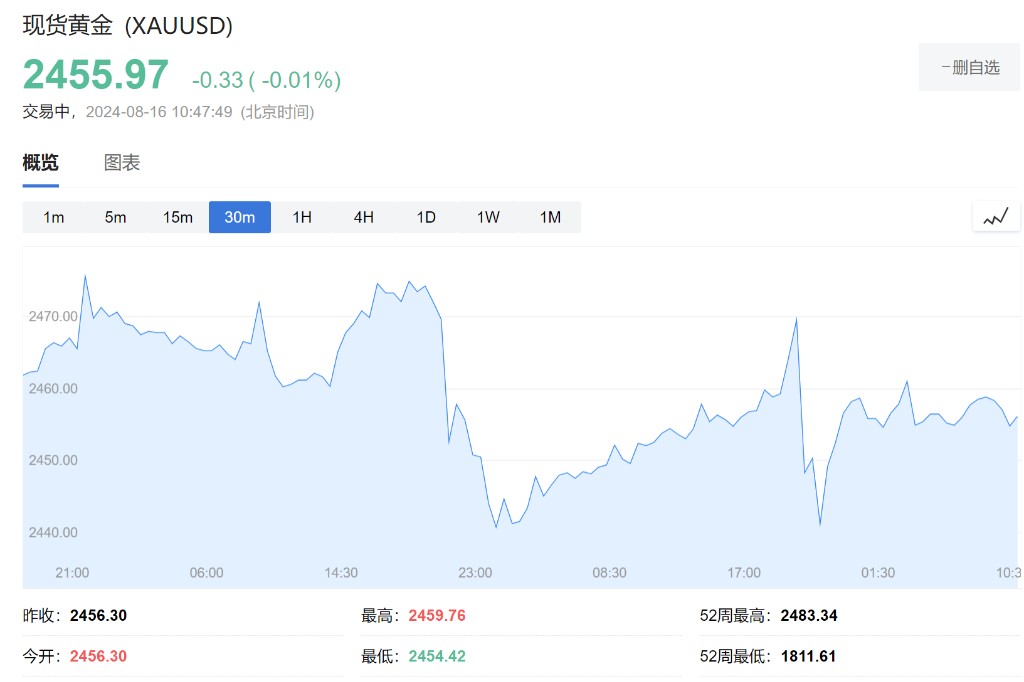Click the 最低 value 2454.42
This screenshot has height=682, width=1024.
click(437, 657)
